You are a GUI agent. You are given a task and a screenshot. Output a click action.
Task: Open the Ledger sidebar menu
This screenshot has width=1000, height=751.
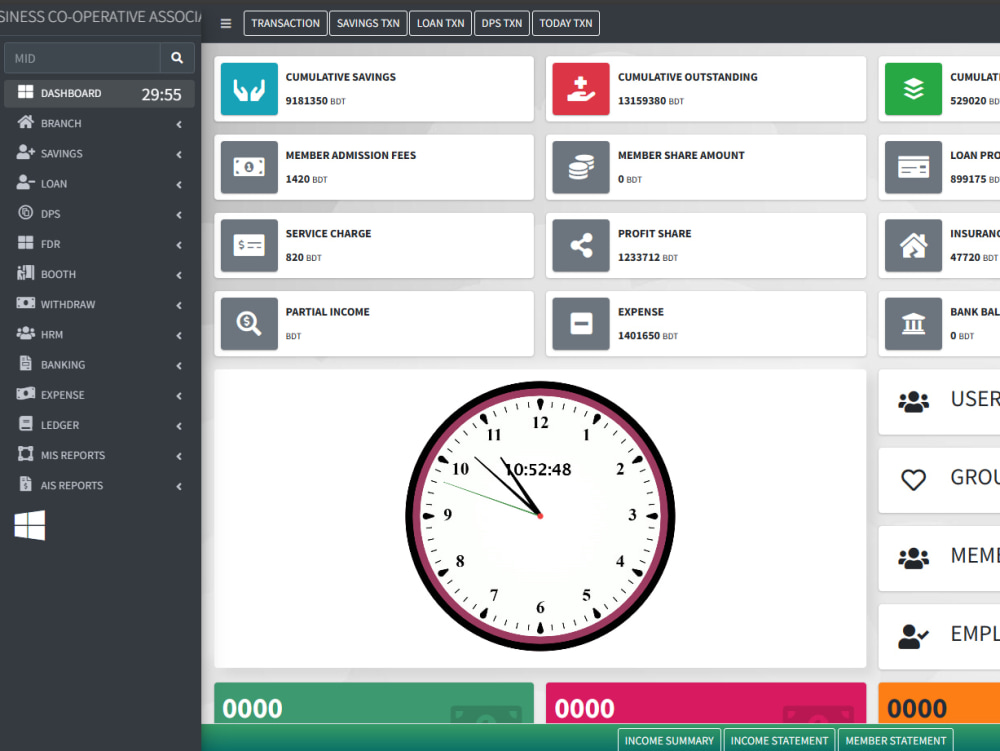pyautogui.click(x=99, y=425)
